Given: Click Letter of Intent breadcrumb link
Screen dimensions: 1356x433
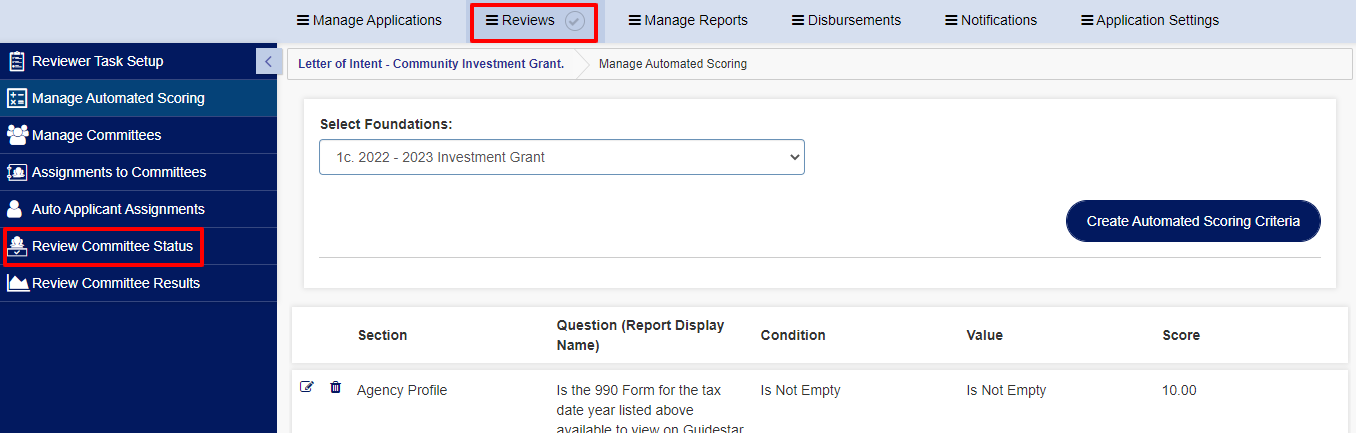Looking at the screenshot, I should coord(431,64).
